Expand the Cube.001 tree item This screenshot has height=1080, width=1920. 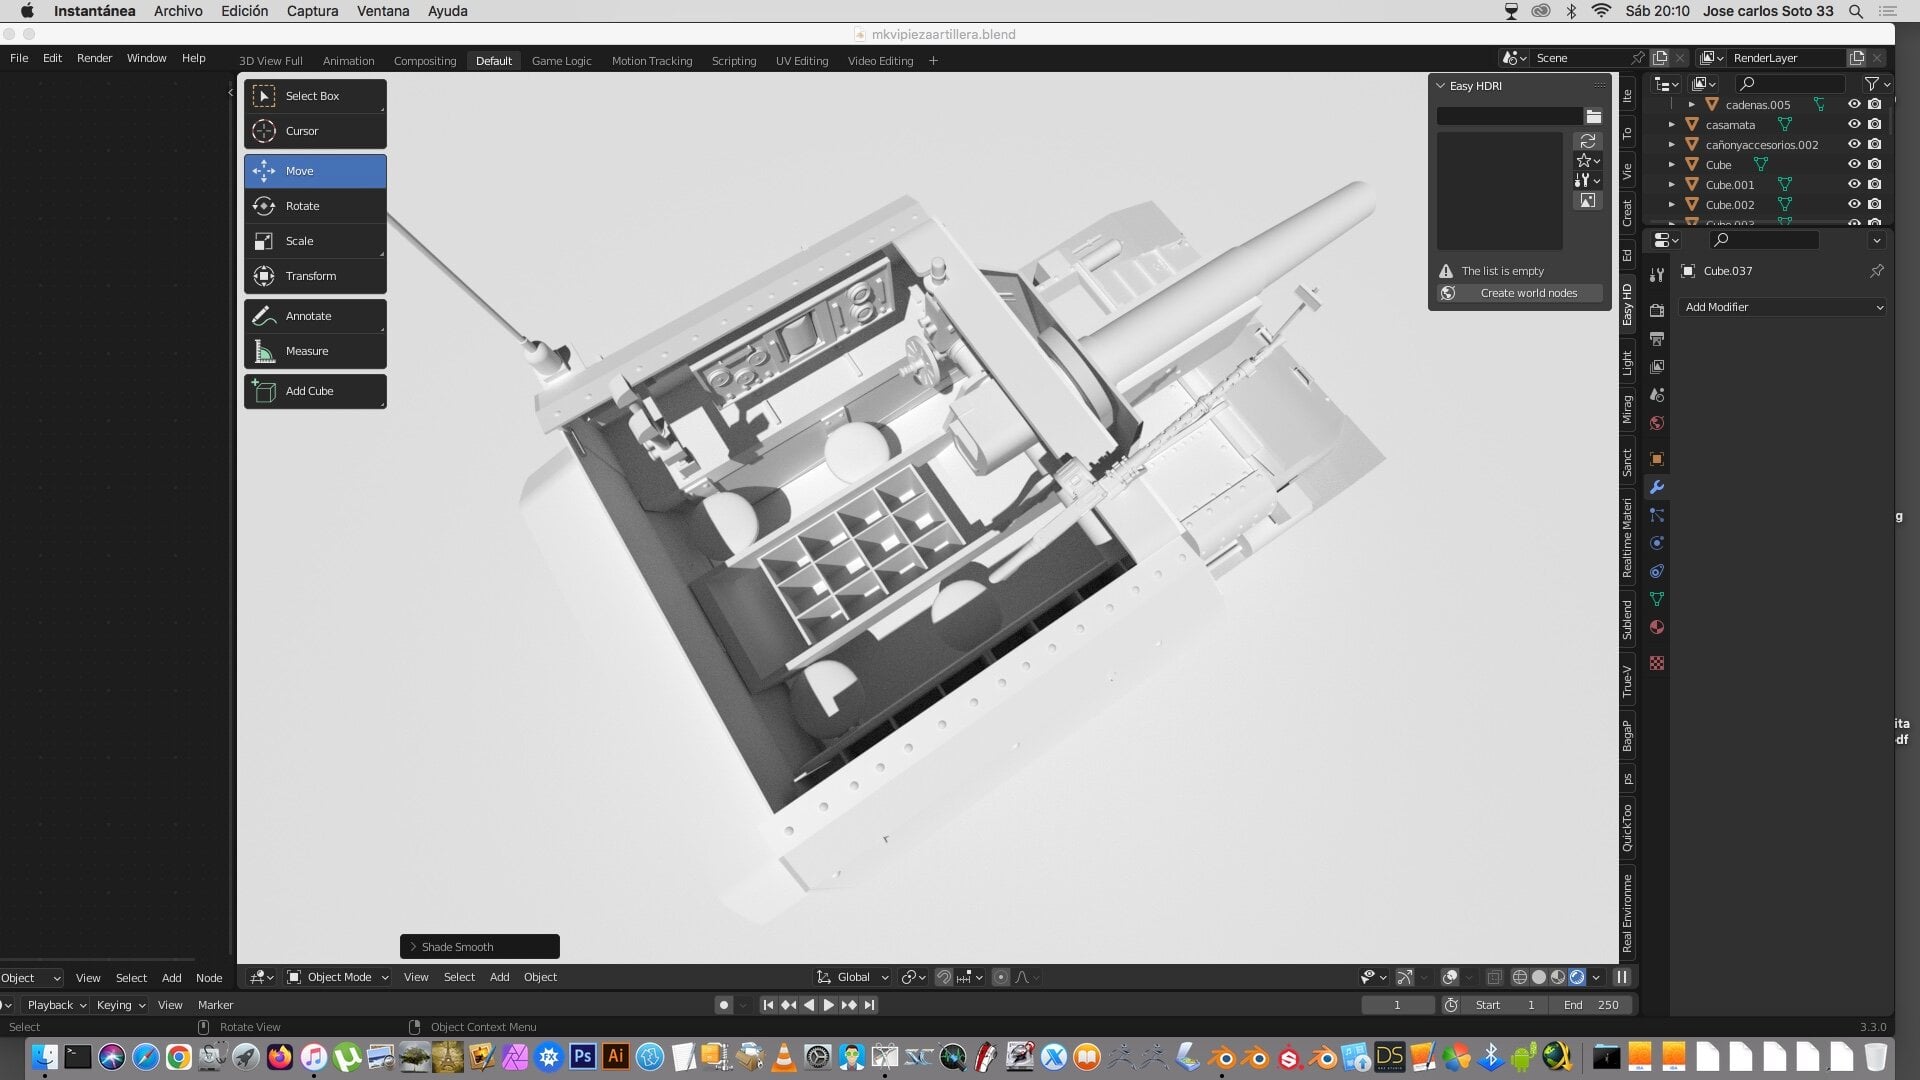[1671, 185]
